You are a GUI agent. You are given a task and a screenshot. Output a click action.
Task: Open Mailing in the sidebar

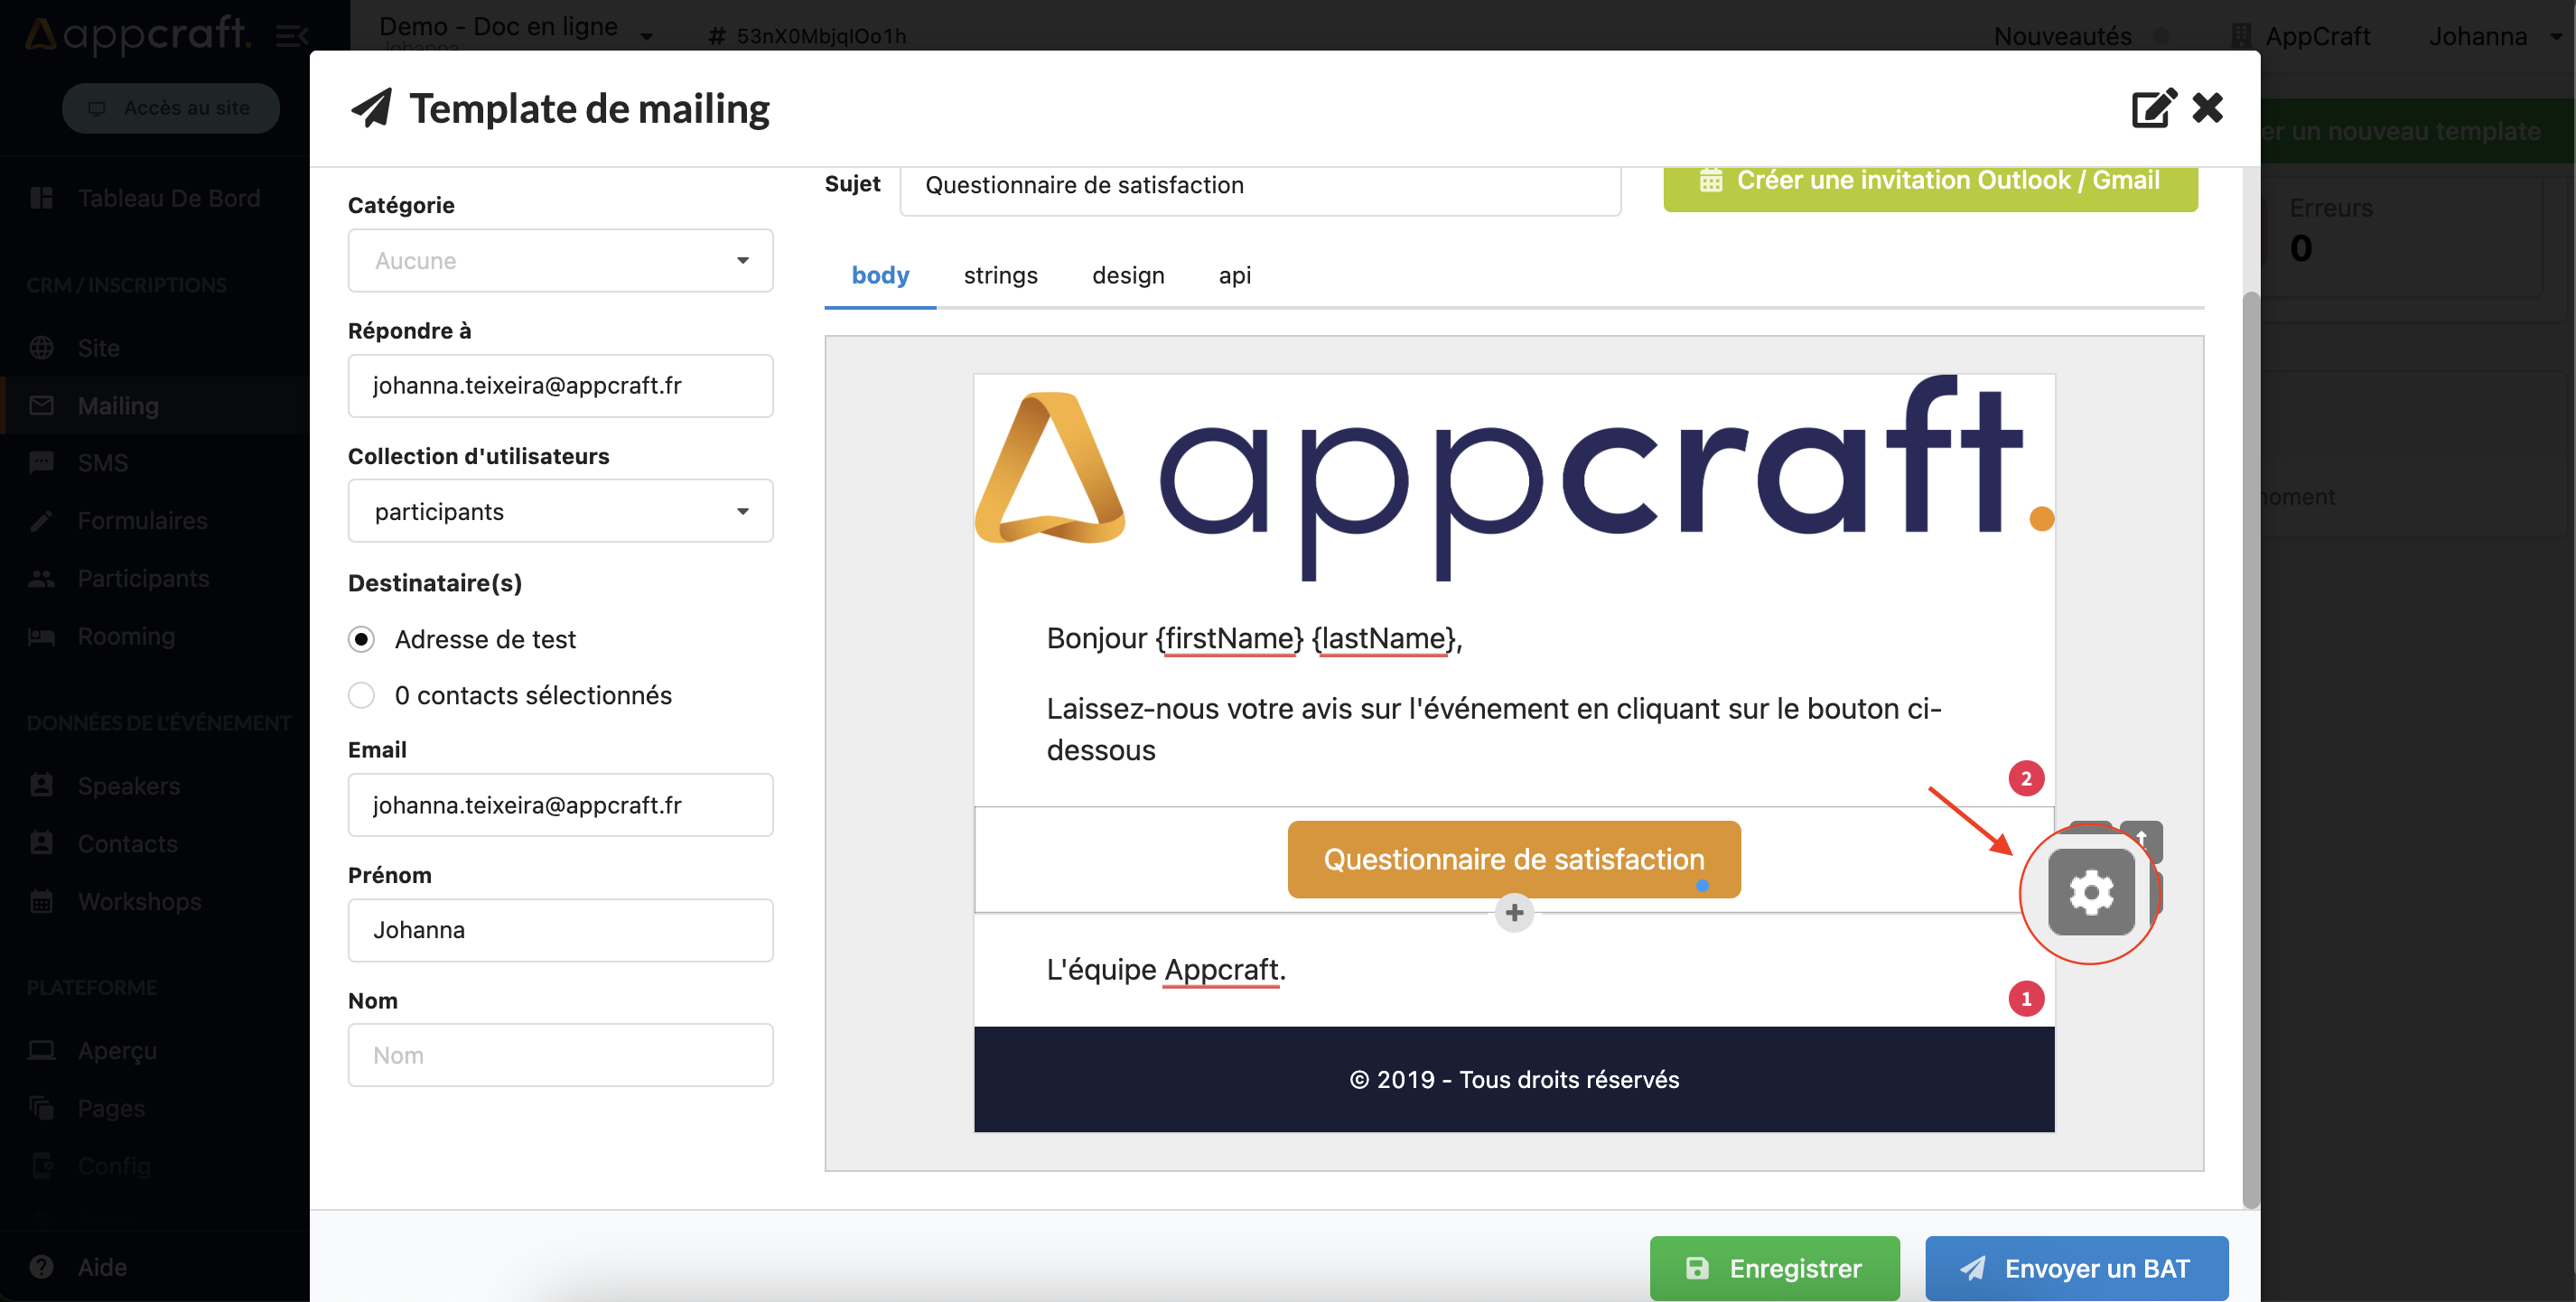click(118, 406)
